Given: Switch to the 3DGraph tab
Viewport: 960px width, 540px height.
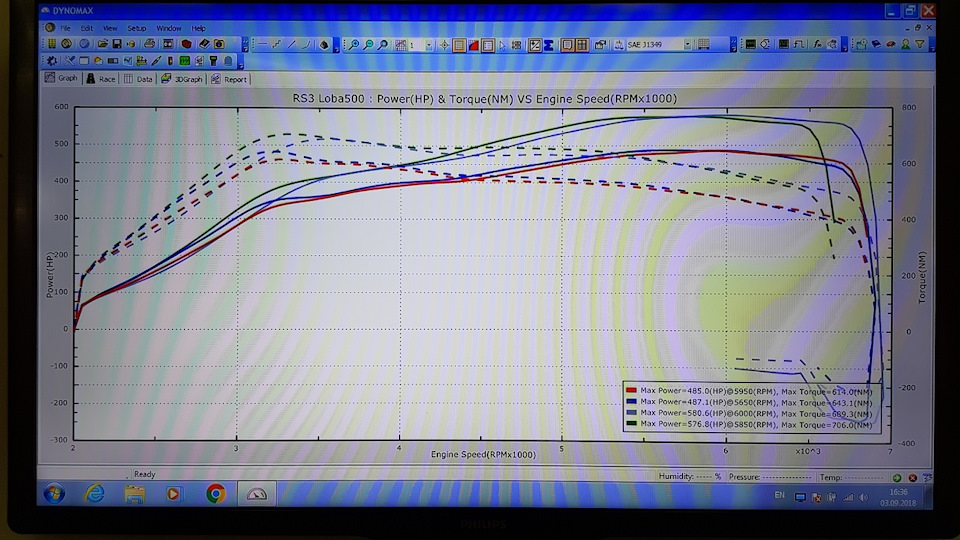Looking at the screenshot, I should click(x=182, y=79).
